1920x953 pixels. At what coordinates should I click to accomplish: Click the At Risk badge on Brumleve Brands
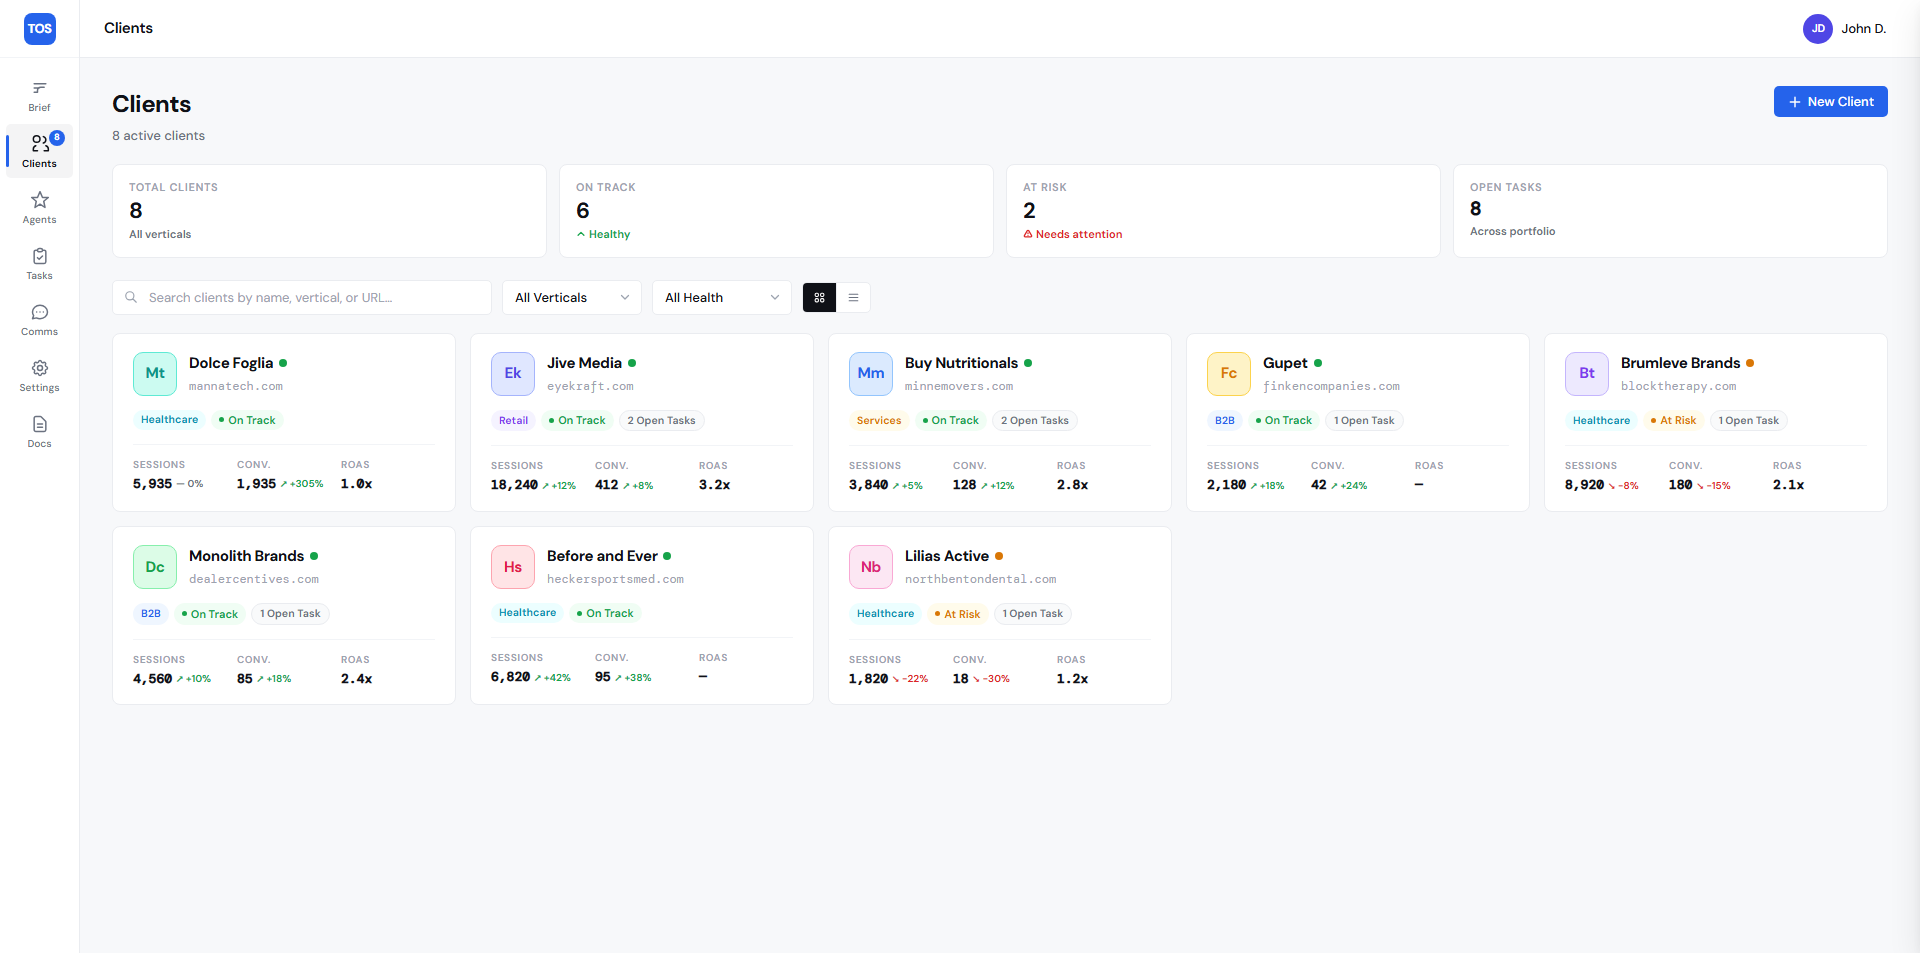pyautogui.click(x=1673, y=421)
